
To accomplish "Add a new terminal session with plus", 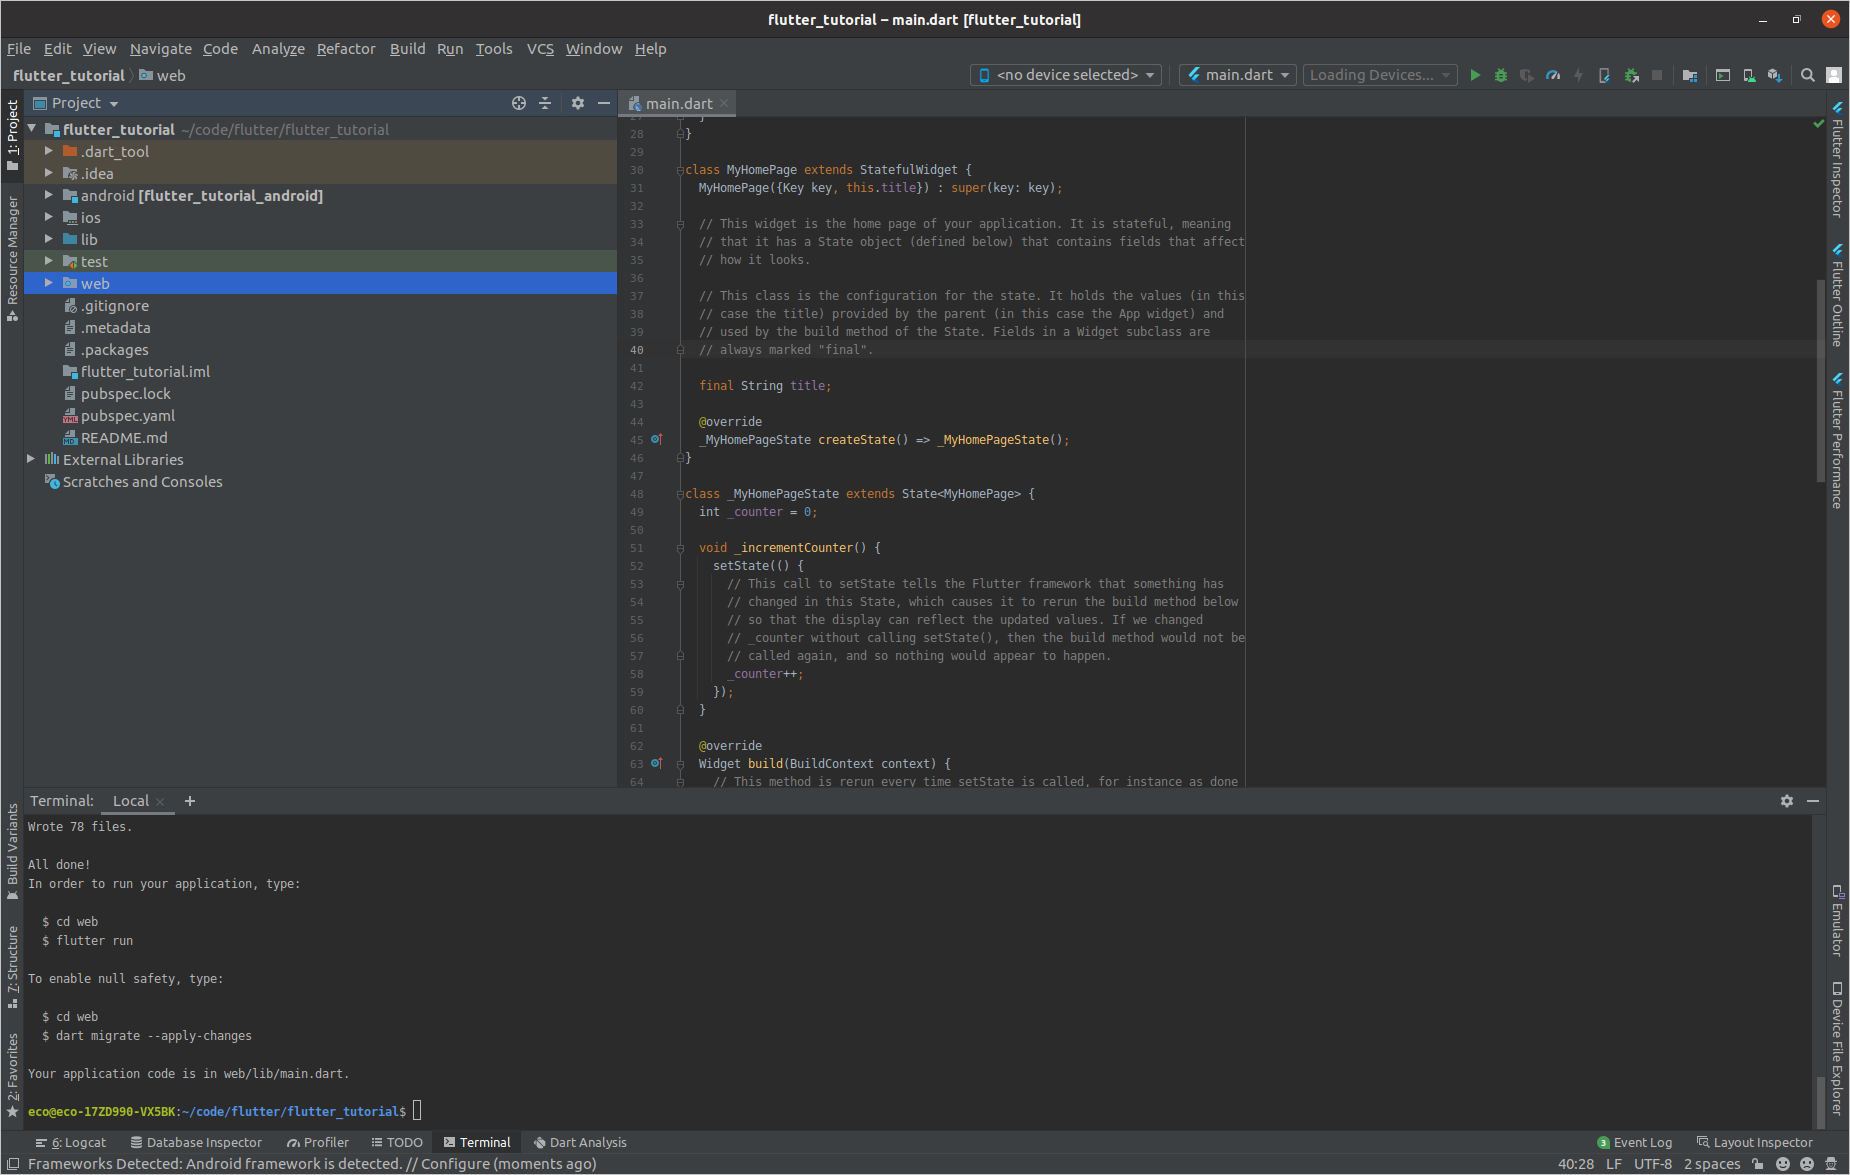I will point(190,801).
